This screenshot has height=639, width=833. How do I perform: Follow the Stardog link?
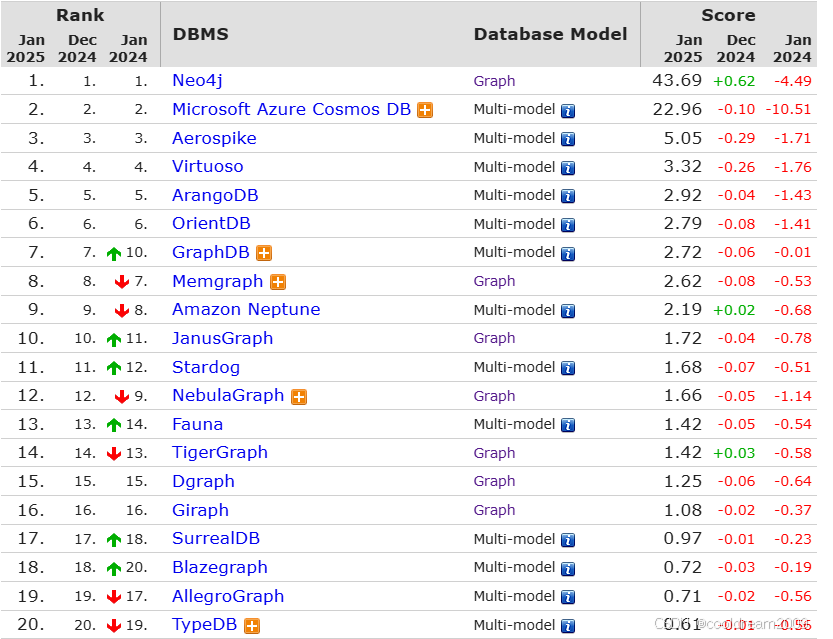pyautogui.click(x=206, y=367)
